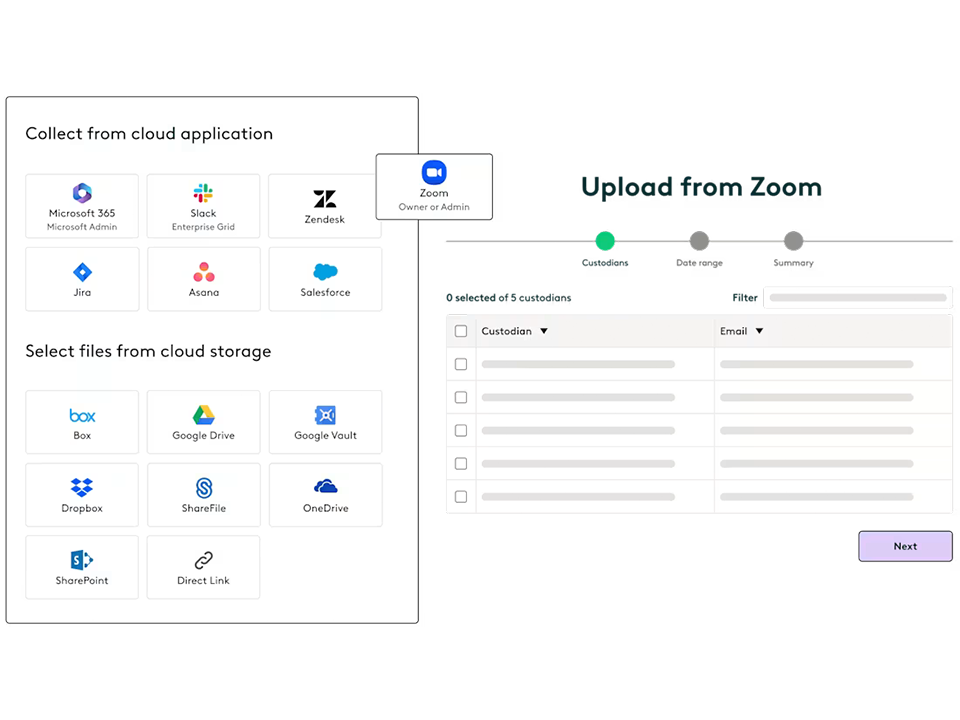Type in the Filter input field
960x720 pixels.
857,297
